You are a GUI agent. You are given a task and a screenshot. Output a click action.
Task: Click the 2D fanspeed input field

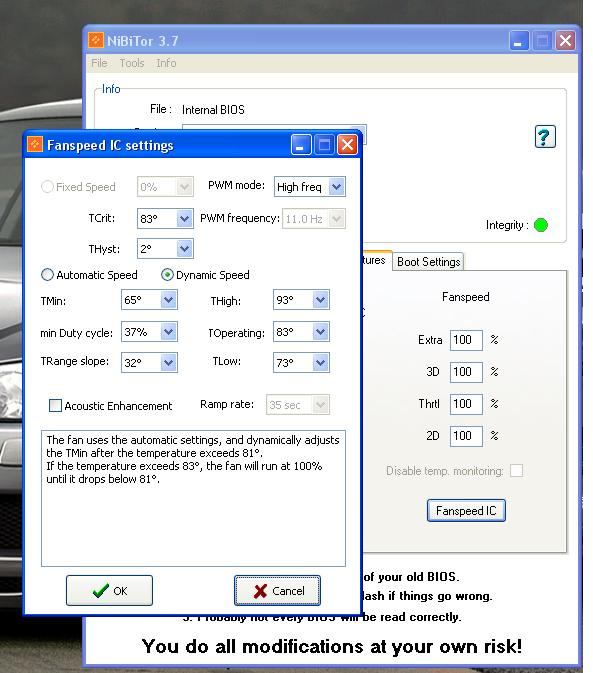[466, 436]
